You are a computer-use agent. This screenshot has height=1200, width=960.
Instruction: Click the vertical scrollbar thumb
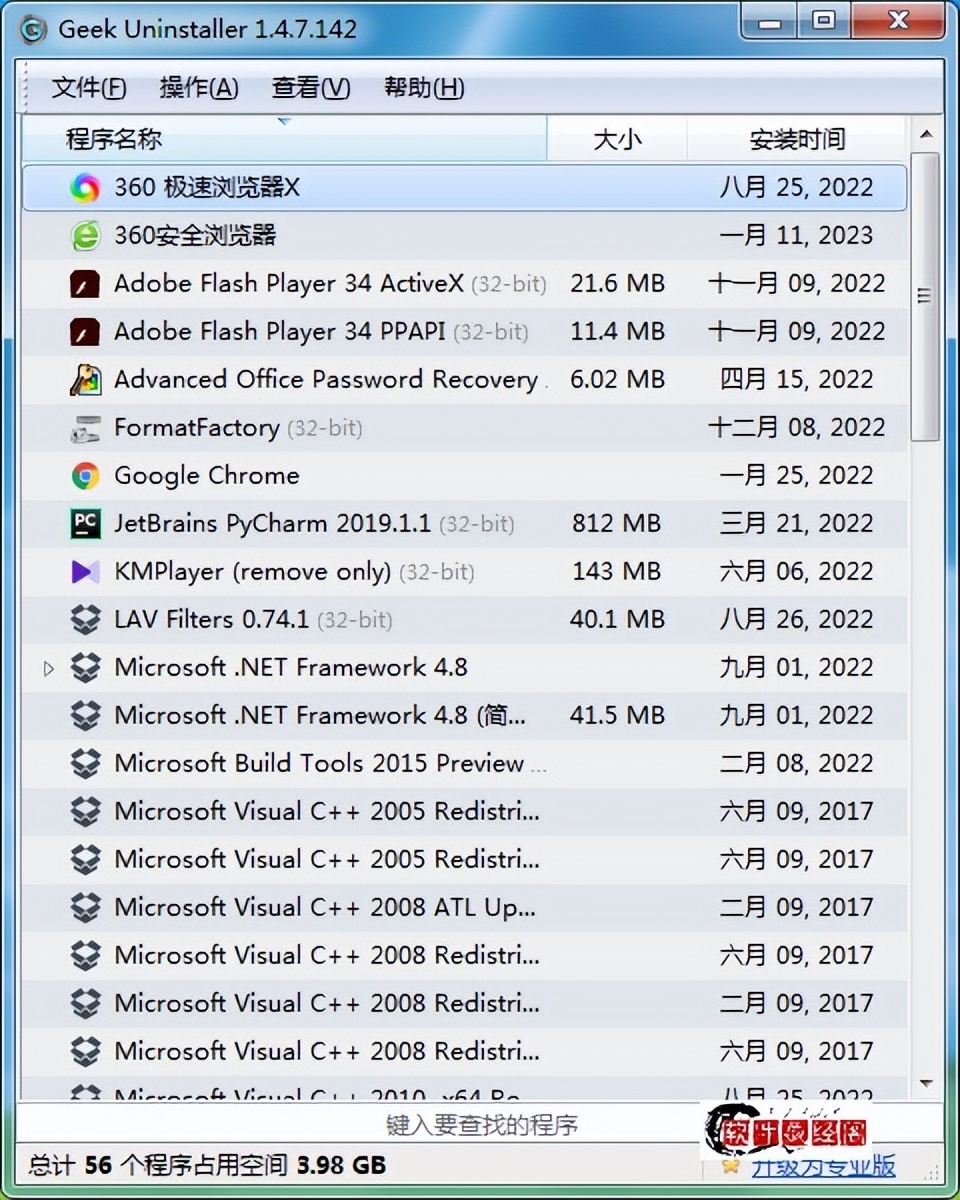pyautogui.click(x=926, y=297)
